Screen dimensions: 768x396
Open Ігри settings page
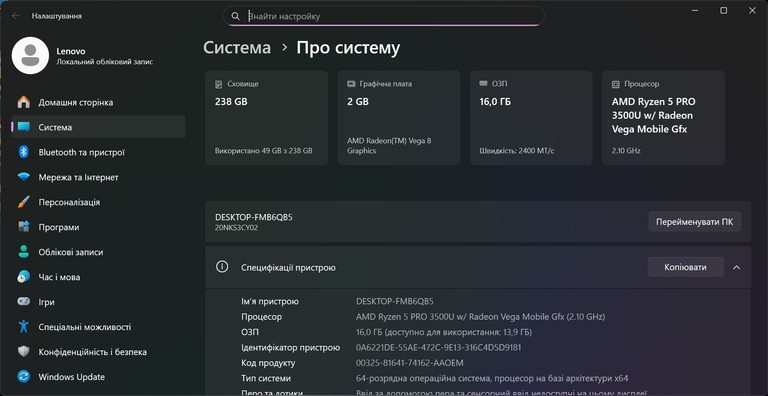(98, 301)
